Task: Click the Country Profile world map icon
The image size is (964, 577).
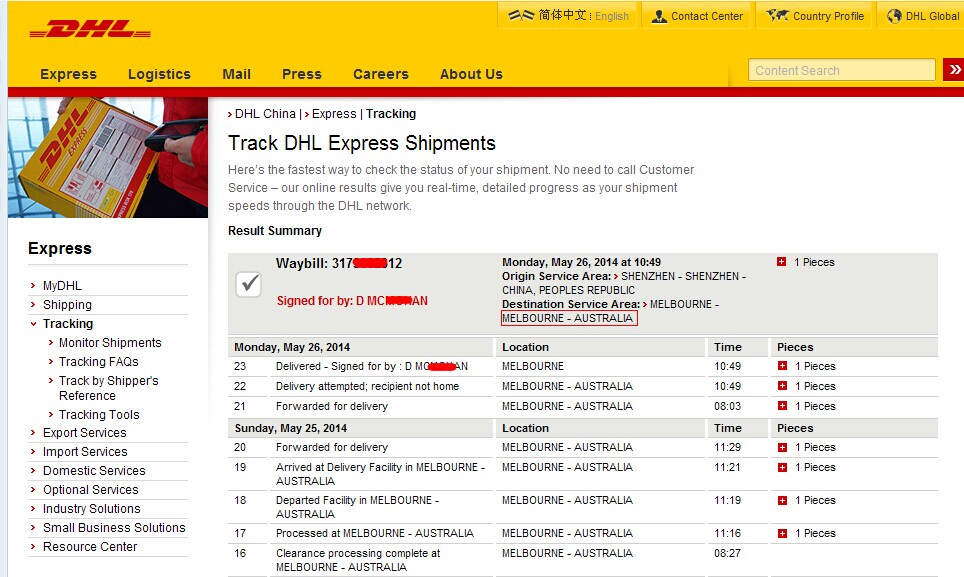Action: [x=777, y=15]
